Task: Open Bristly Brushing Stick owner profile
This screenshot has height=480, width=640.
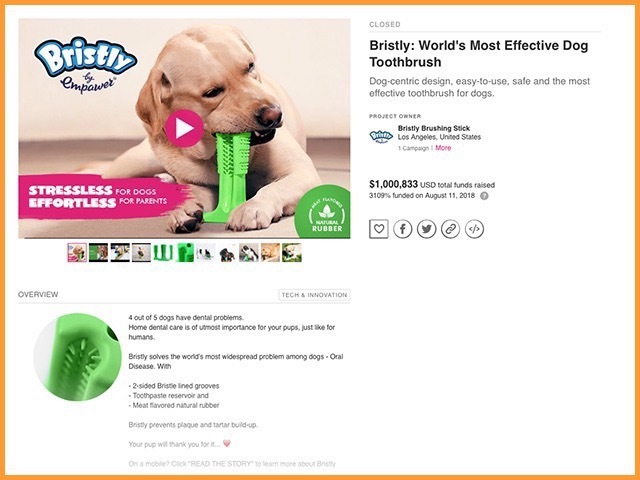Action: tap(434, 128)
